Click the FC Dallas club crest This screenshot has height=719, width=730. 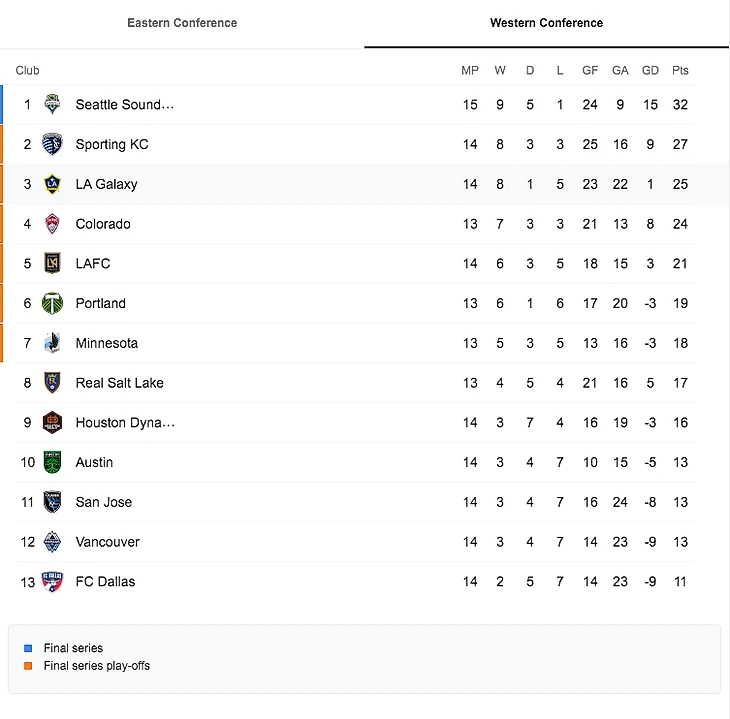pos(52,582)
